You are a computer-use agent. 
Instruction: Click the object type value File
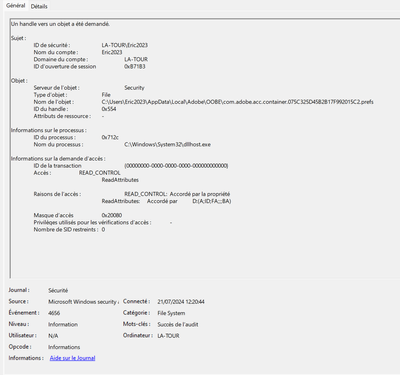(x=106, y=95)
